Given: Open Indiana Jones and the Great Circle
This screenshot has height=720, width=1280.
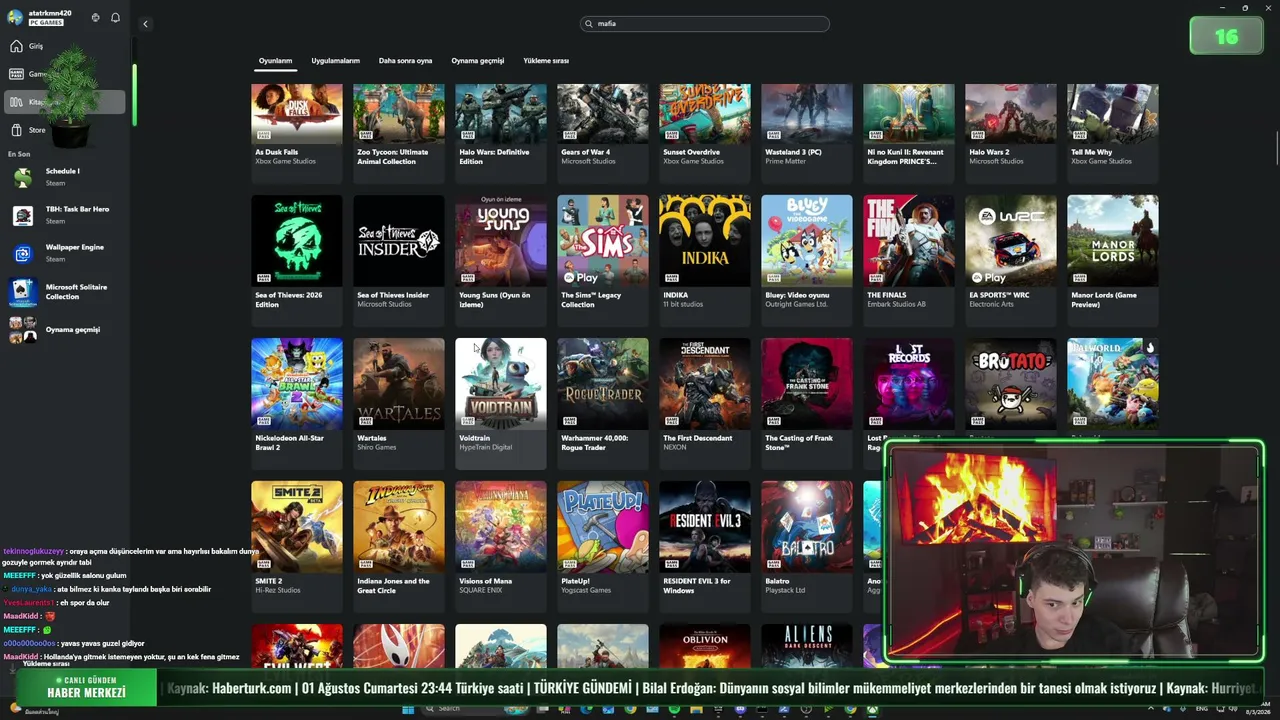Looking at the screenshot, I should (x=399, y=546).
